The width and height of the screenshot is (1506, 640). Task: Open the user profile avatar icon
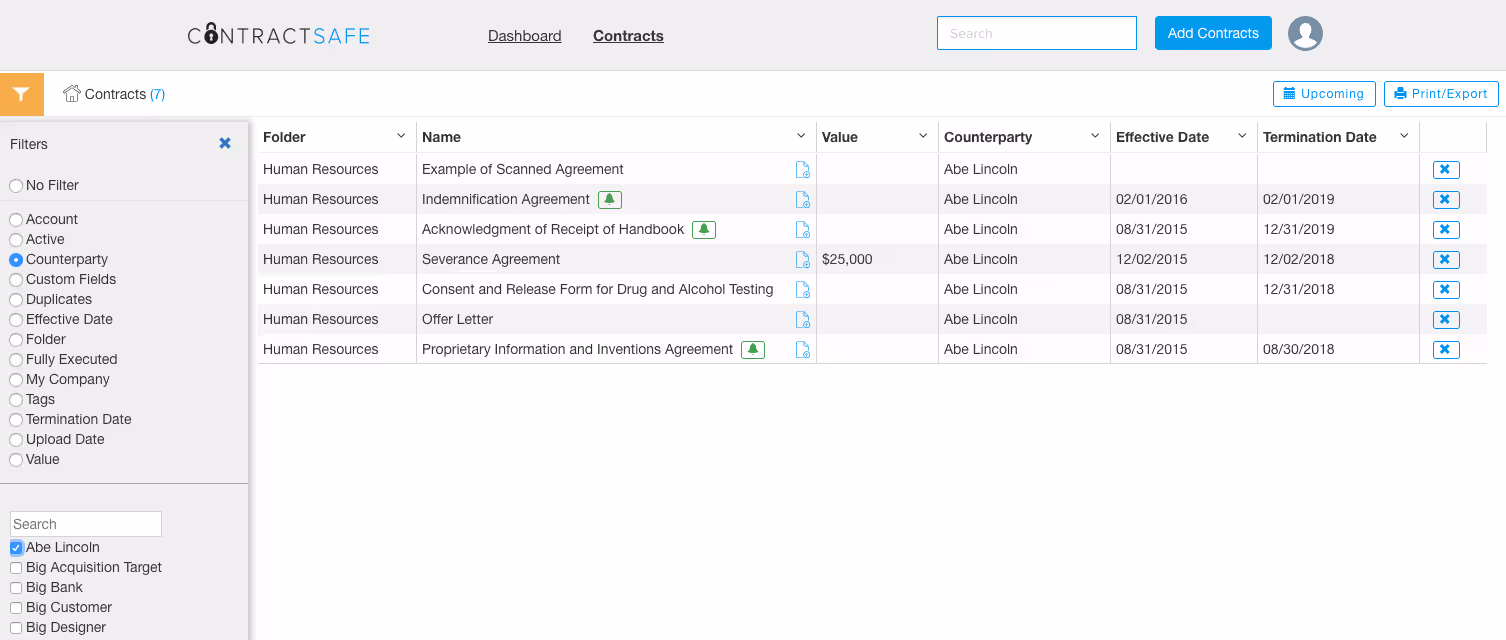pyautogui.click(x=1305, y=33)
